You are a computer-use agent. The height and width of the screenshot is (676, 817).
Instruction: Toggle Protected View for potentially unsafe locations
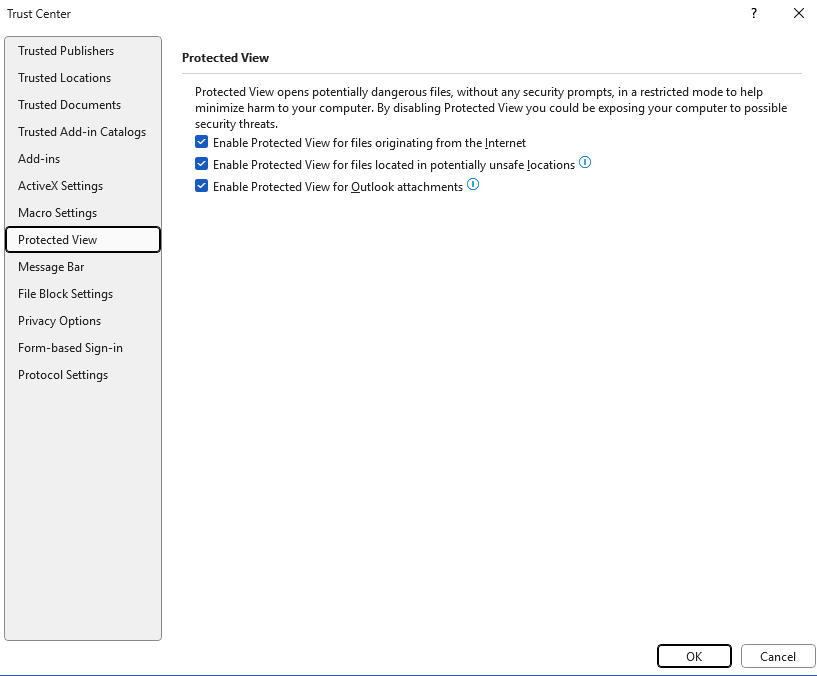[x=202, y=164]
